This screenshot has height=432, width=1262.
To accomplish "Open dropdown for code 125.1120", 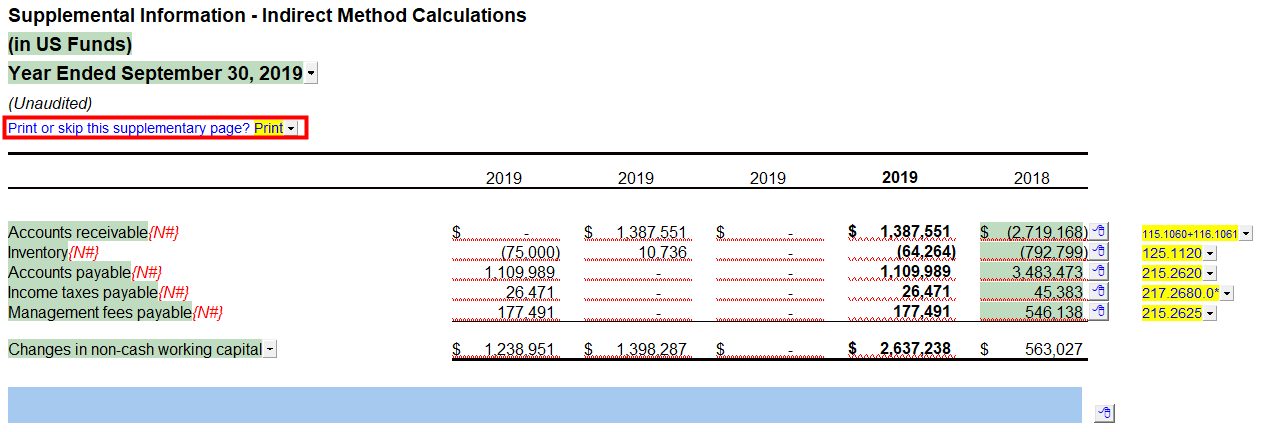I will 1210,254.
